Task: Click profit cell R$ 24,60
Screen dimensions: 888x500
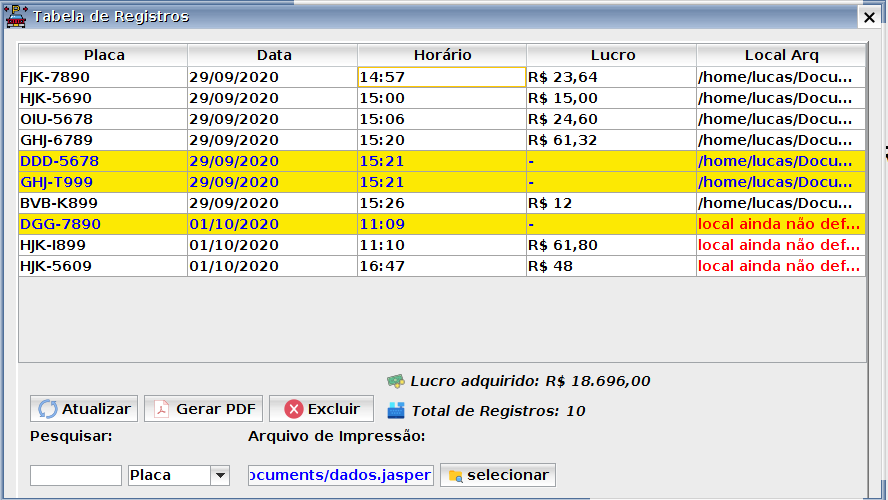Action: [611, 119]
